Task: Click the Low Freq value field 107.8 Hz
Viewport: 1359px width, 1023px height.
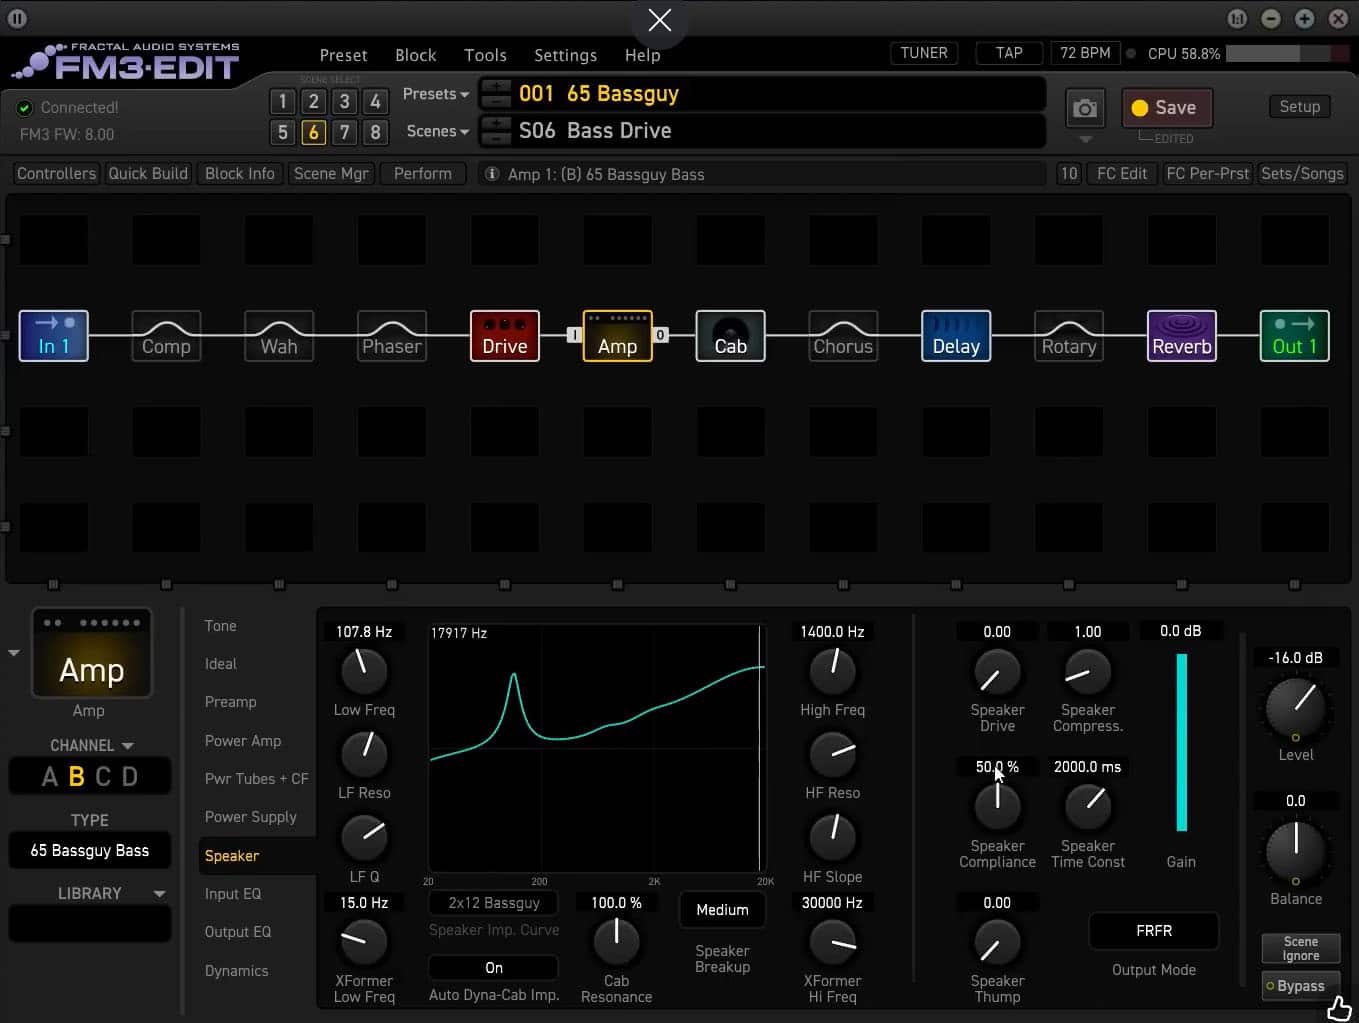Action: click(364, 632)
